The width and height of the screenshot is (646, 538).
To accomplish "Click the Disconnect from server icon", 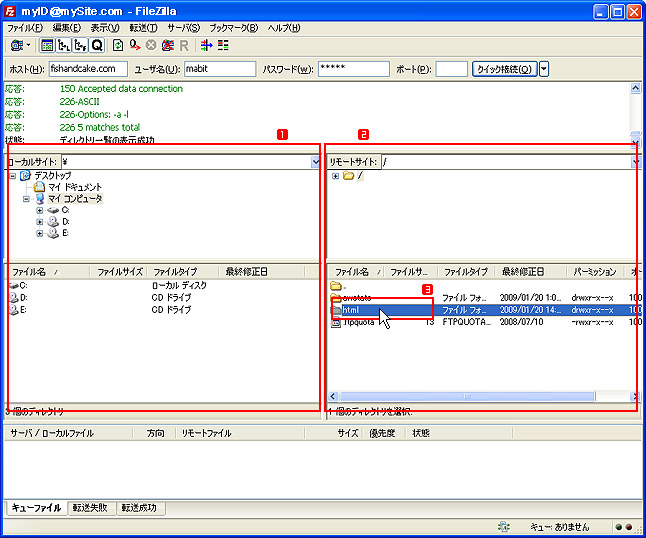I will click(167, 45).
